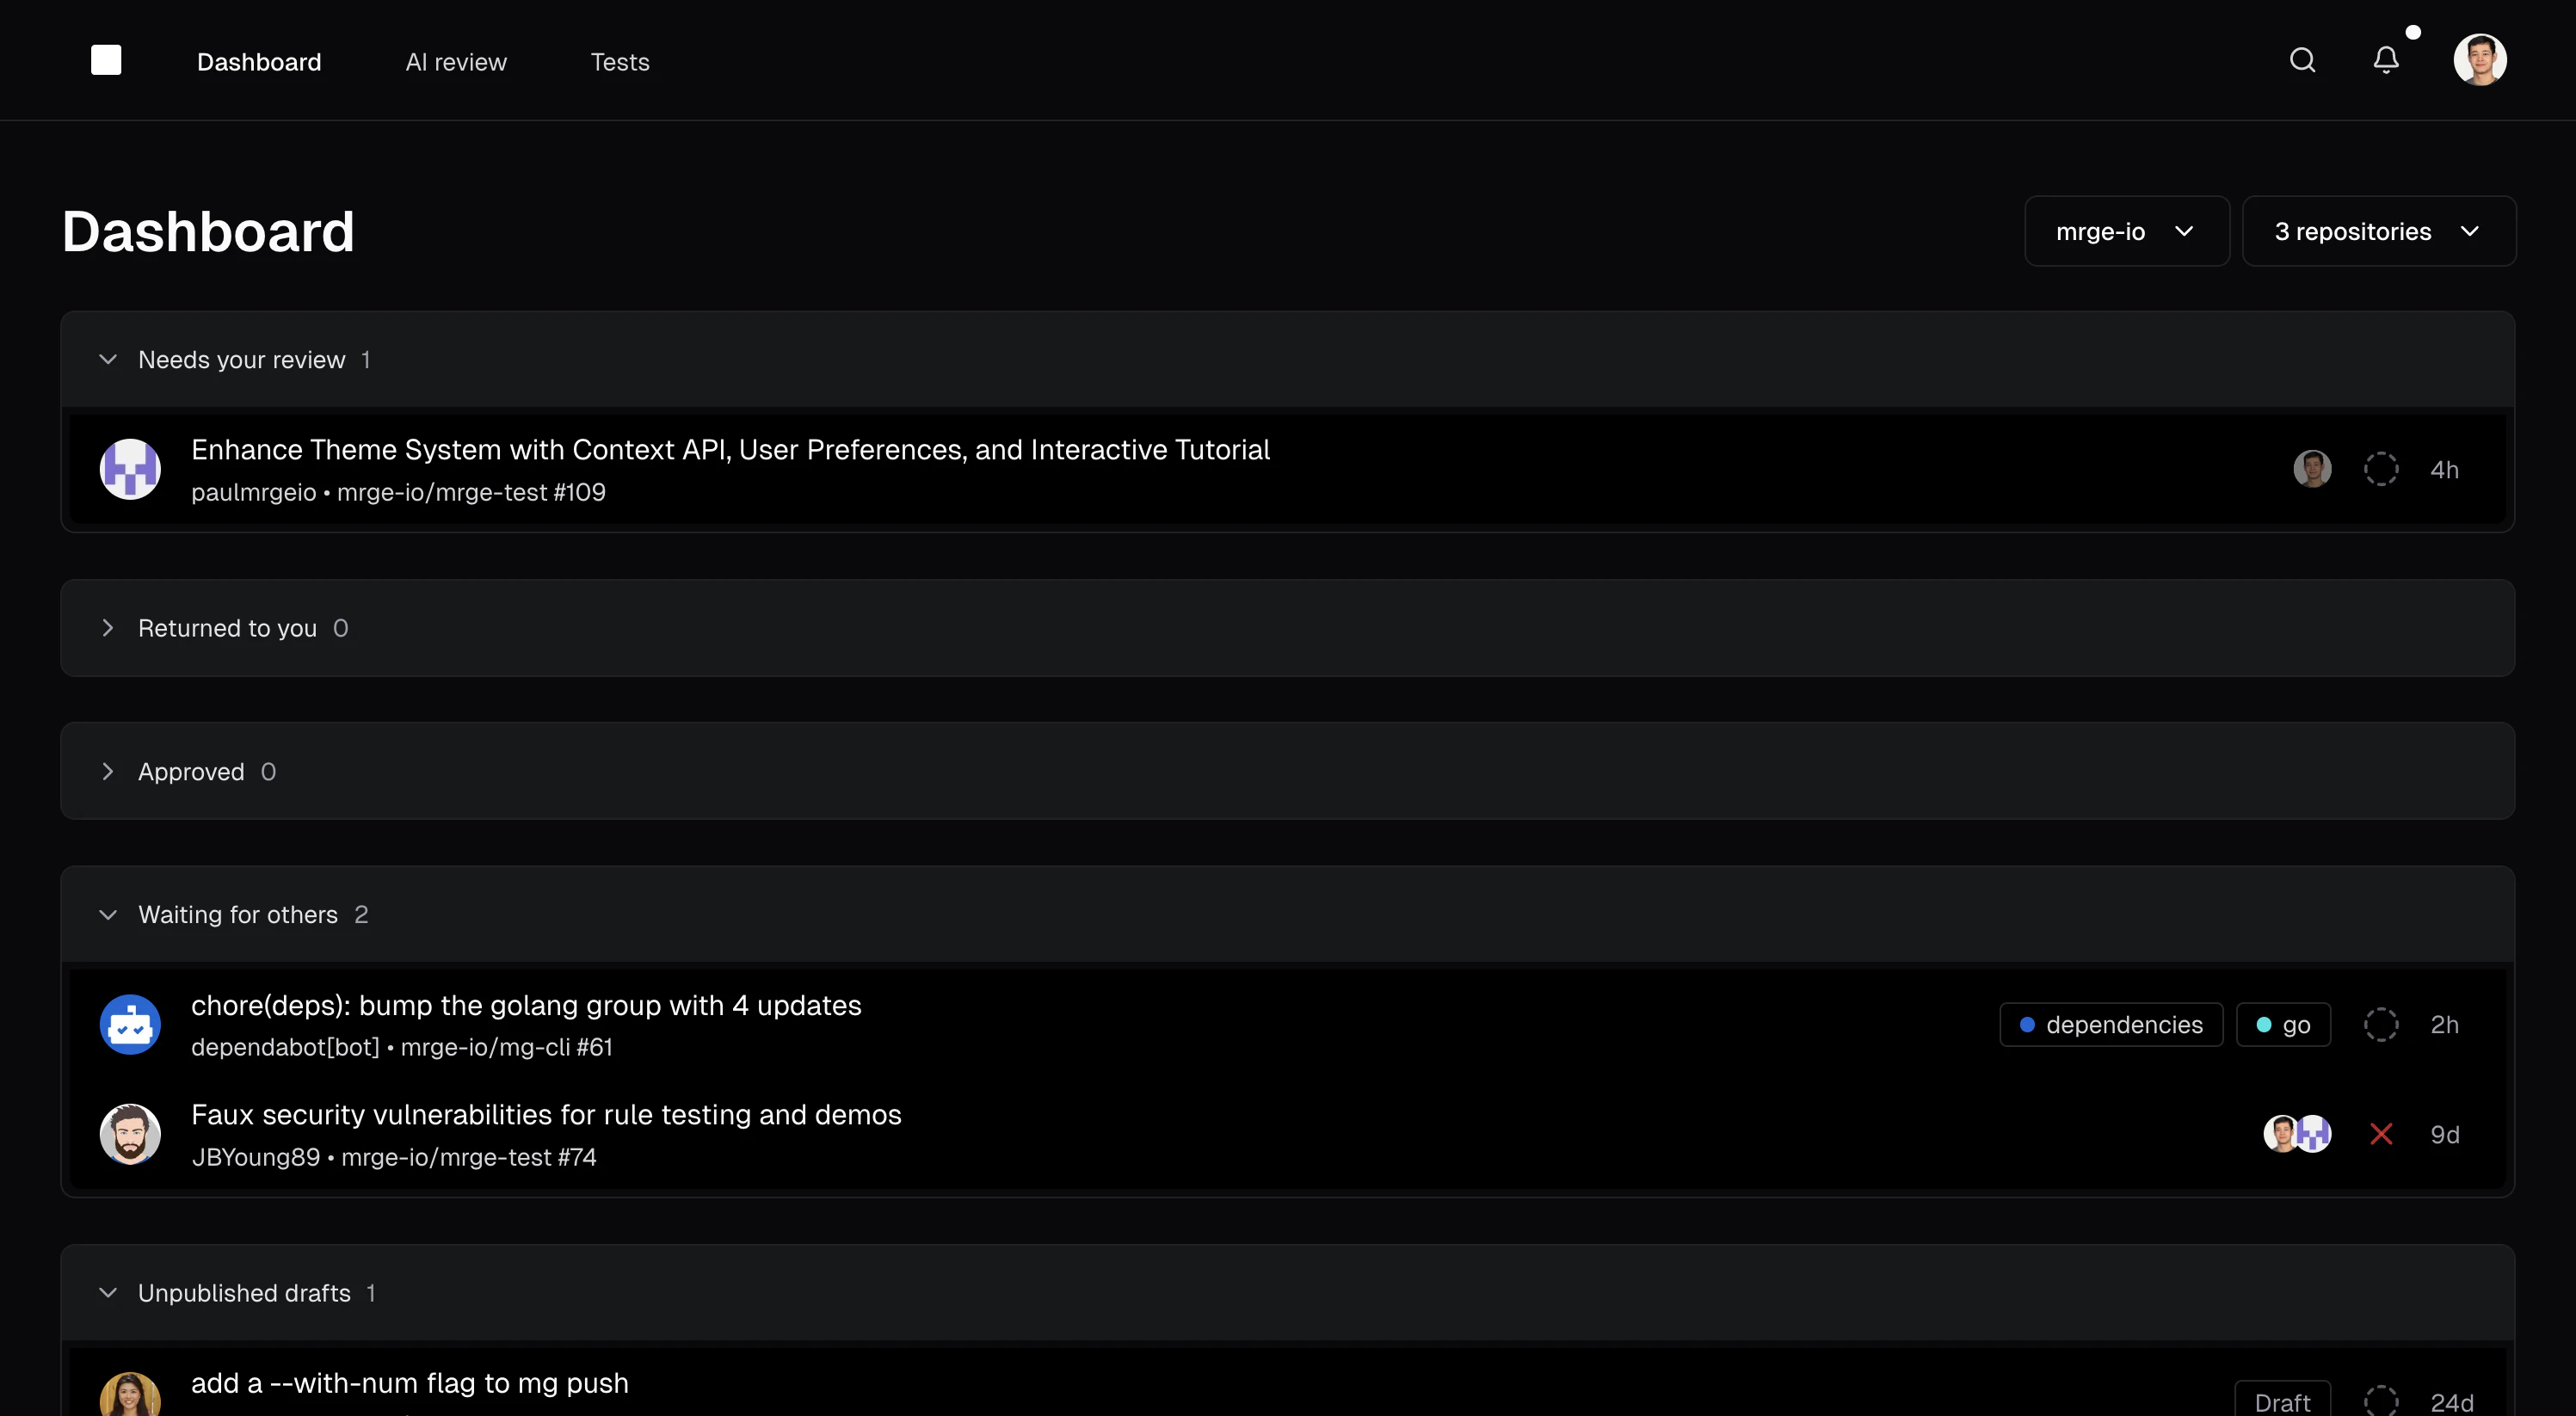Click the red X status icon on the Faux security PR
The image size is (2576, 1416).
(x=2381, y=1134)
